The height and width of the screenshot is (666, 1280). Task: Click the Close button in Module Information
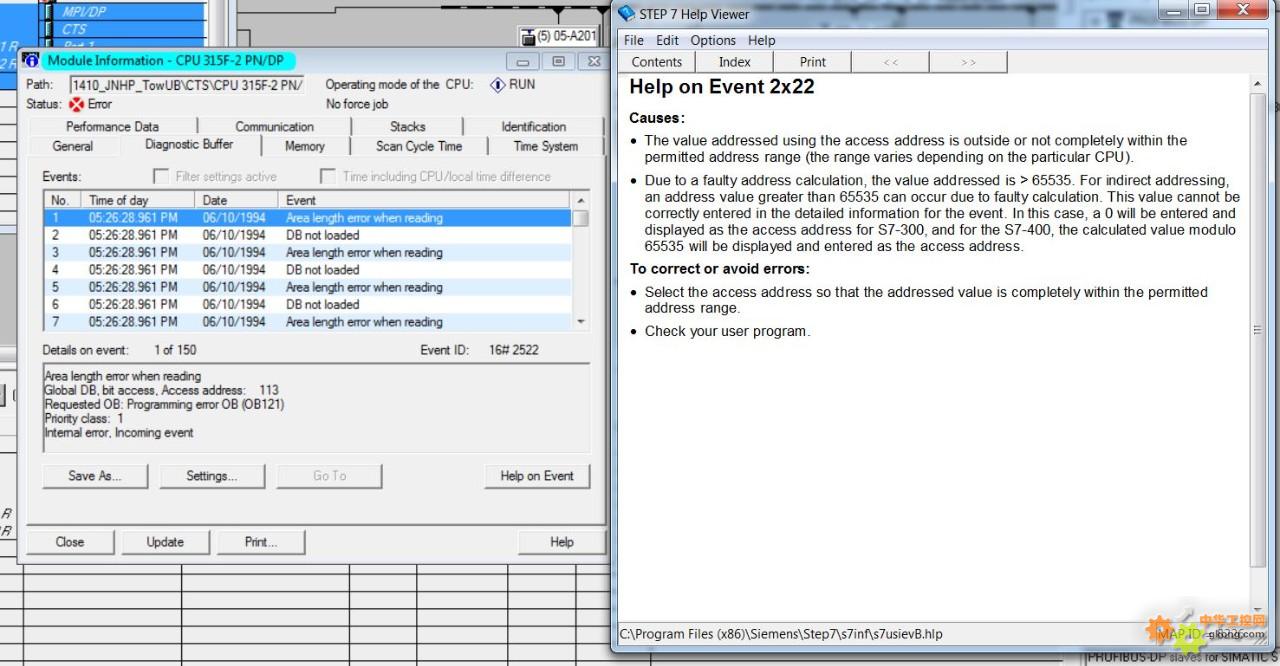click(x=70, y=542)
